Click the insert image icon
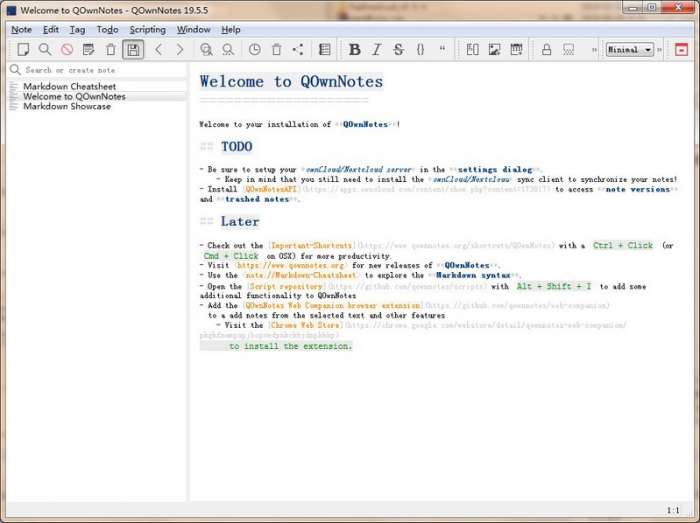The image size is (700, 523). point(494,49)
